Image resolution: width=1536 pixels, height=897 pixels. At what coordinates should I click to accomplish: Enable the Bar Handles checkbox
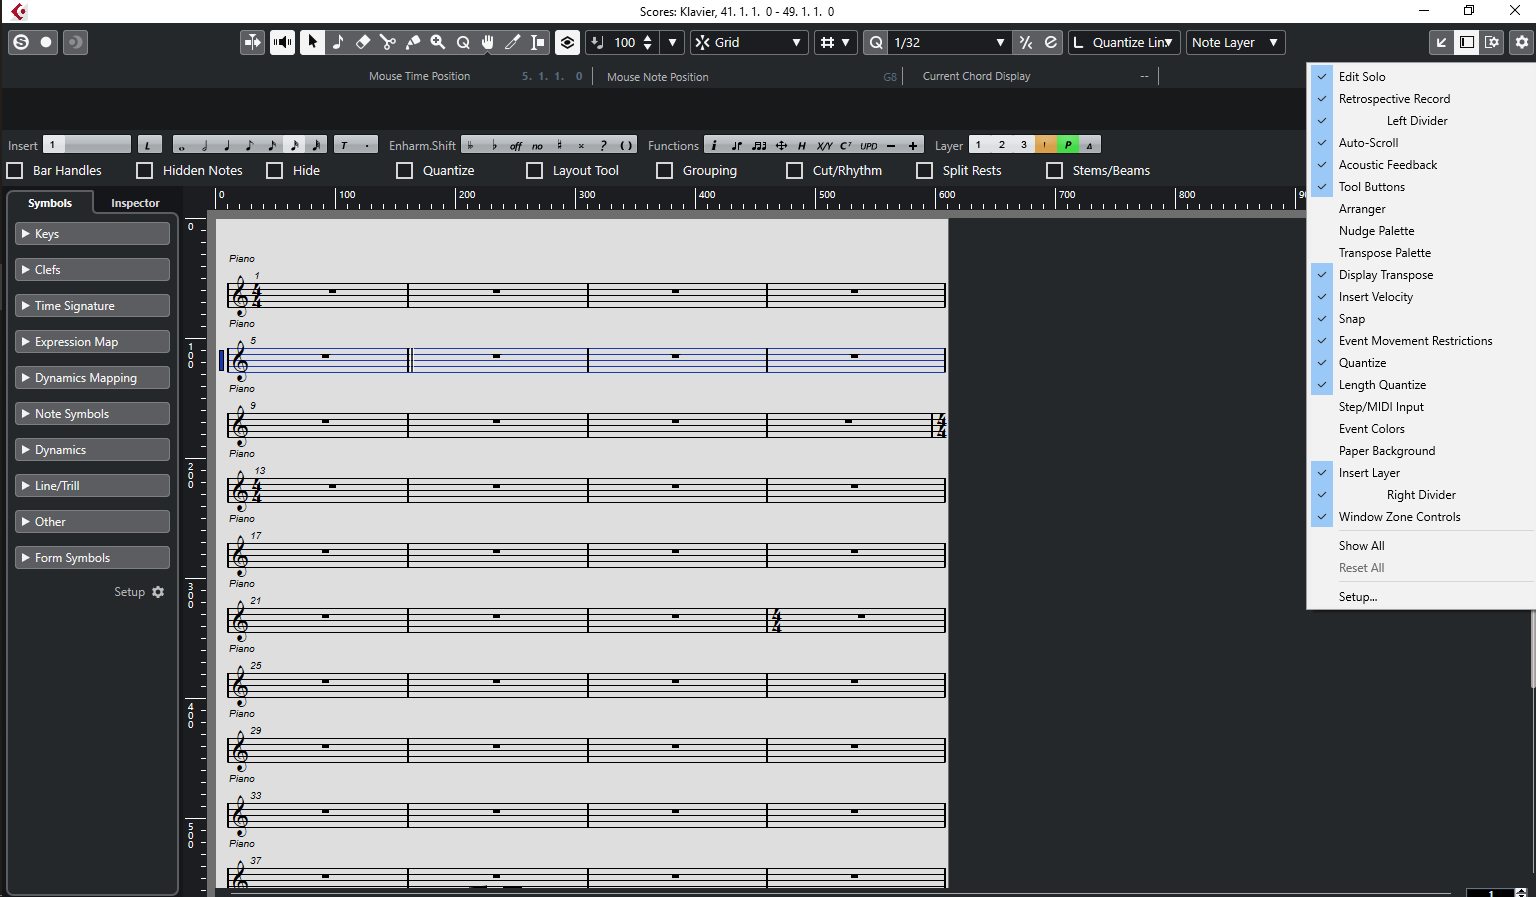15,170
